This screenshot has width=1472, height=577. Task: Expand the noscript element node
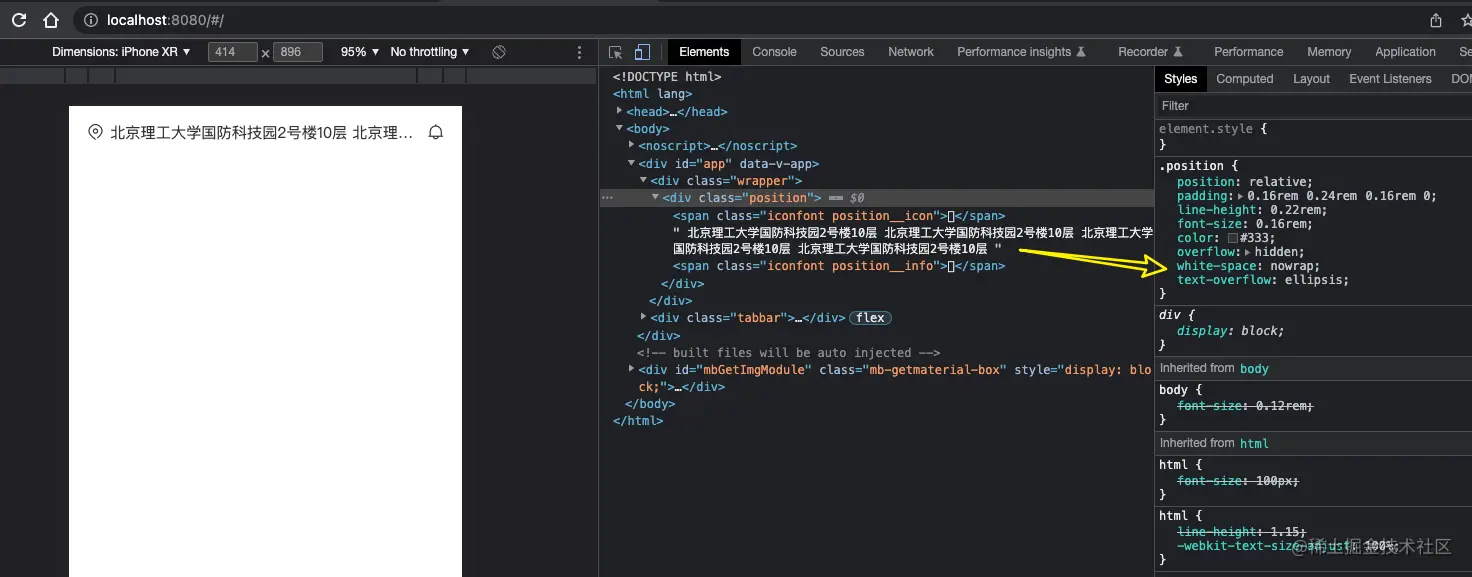pyautogui.click(x=632, y=145)
